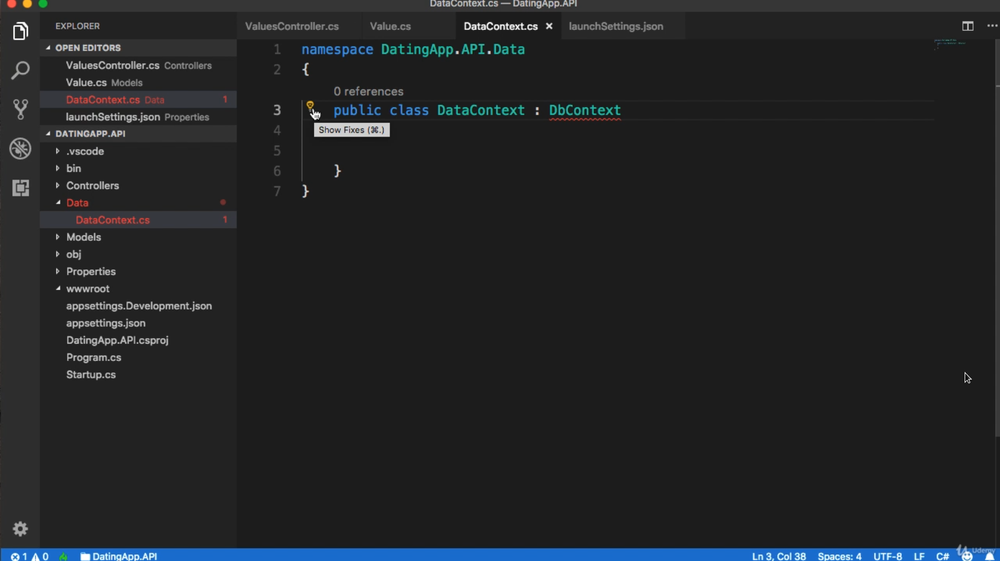The width and height of the screenshot is (1000, 561).
Task: Close the DataContext.cs tab
Action: coord(548,26)
